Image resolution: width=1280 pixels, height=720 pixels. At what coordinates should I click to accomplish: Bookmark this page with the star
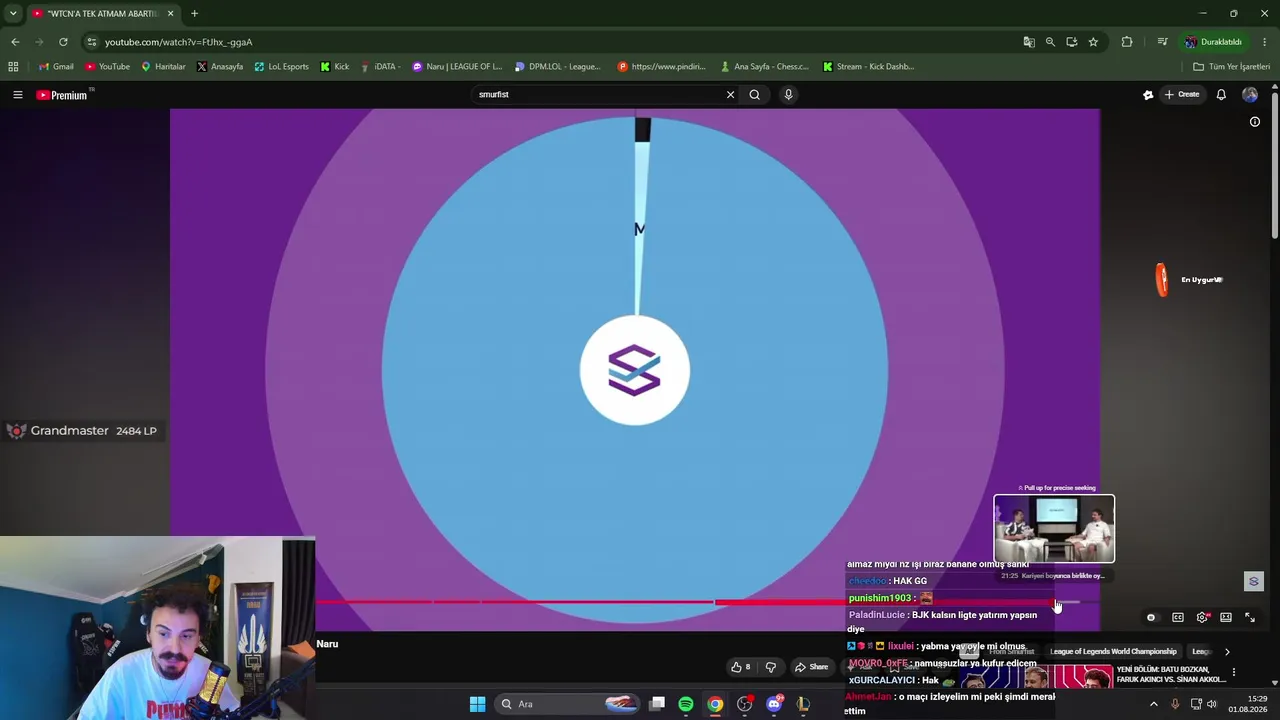(1093, 42)
